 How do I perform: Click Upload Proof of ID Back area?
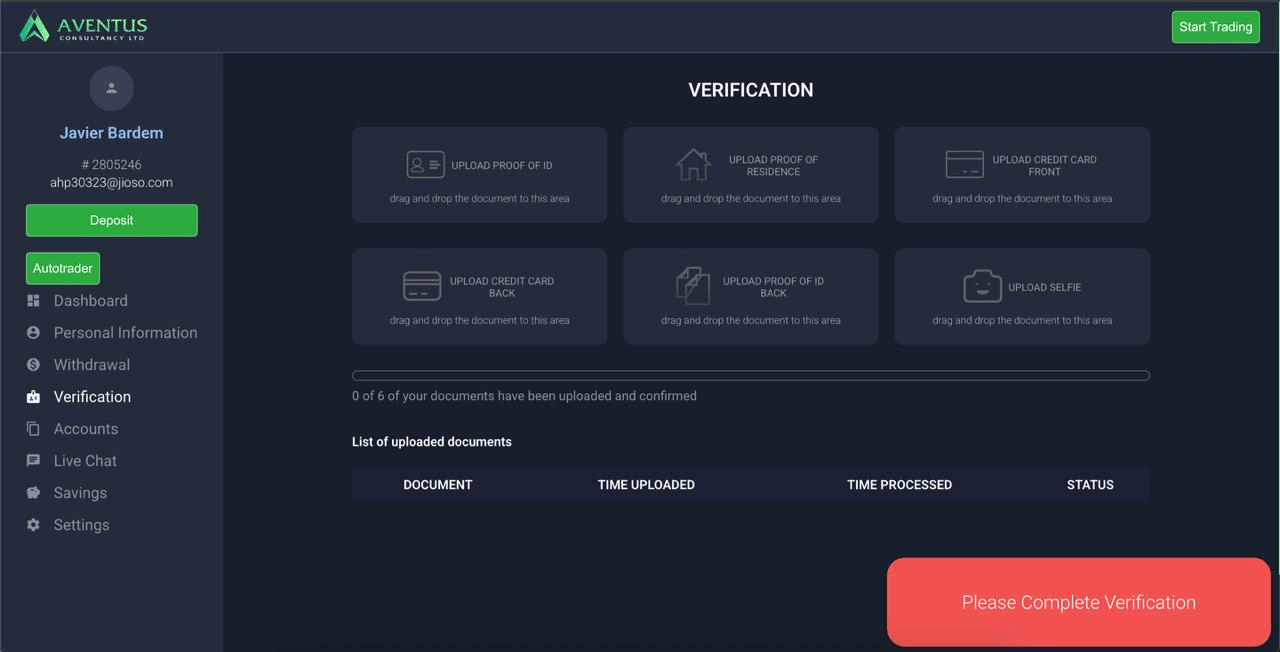point(750,296)
